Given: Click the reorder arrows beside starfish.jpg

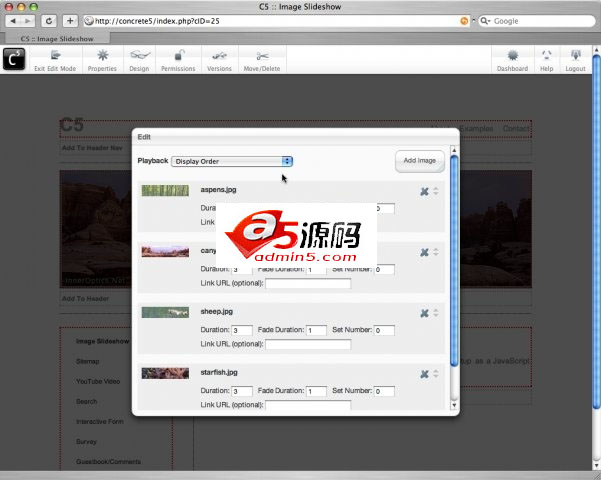Looking at the screenshot, I should click(436, 374).
